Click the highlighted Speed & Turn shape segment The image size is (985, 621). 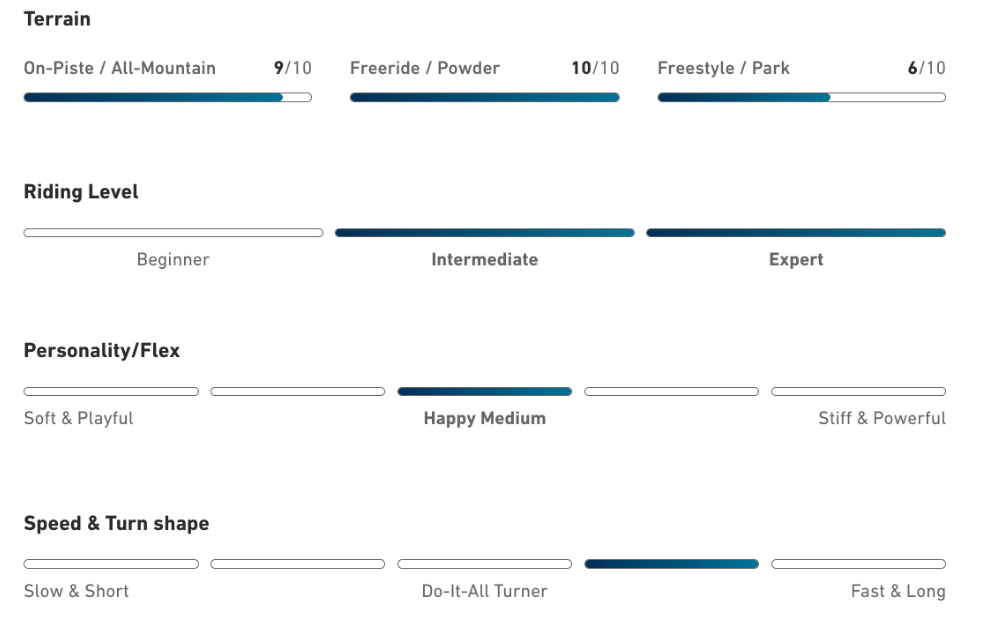(671, 564)
